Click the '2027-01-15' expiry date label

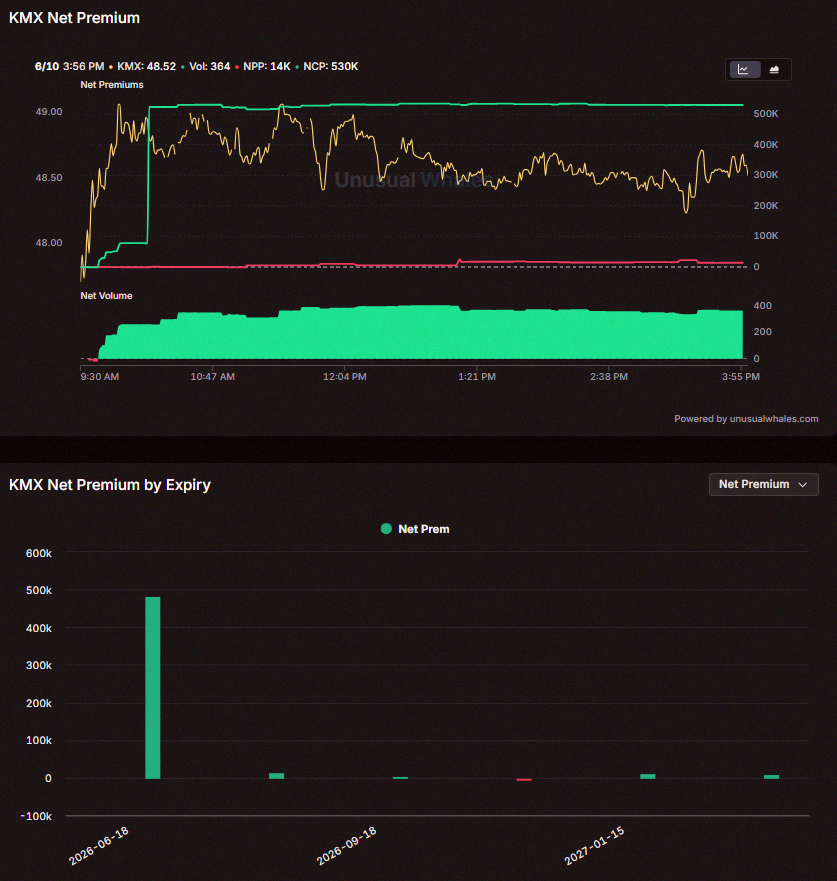tap(594, 846)
